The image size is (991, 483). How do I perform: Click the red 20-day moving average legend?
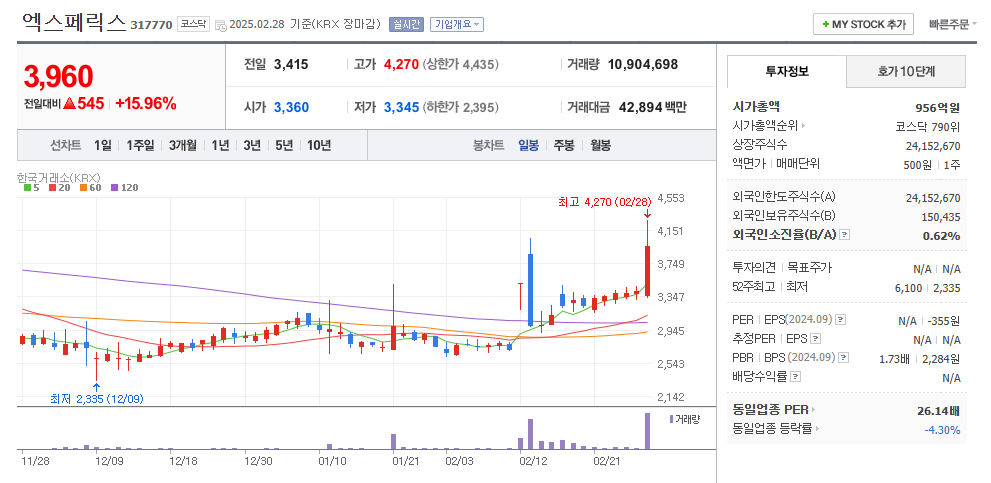tap(58, 188)
